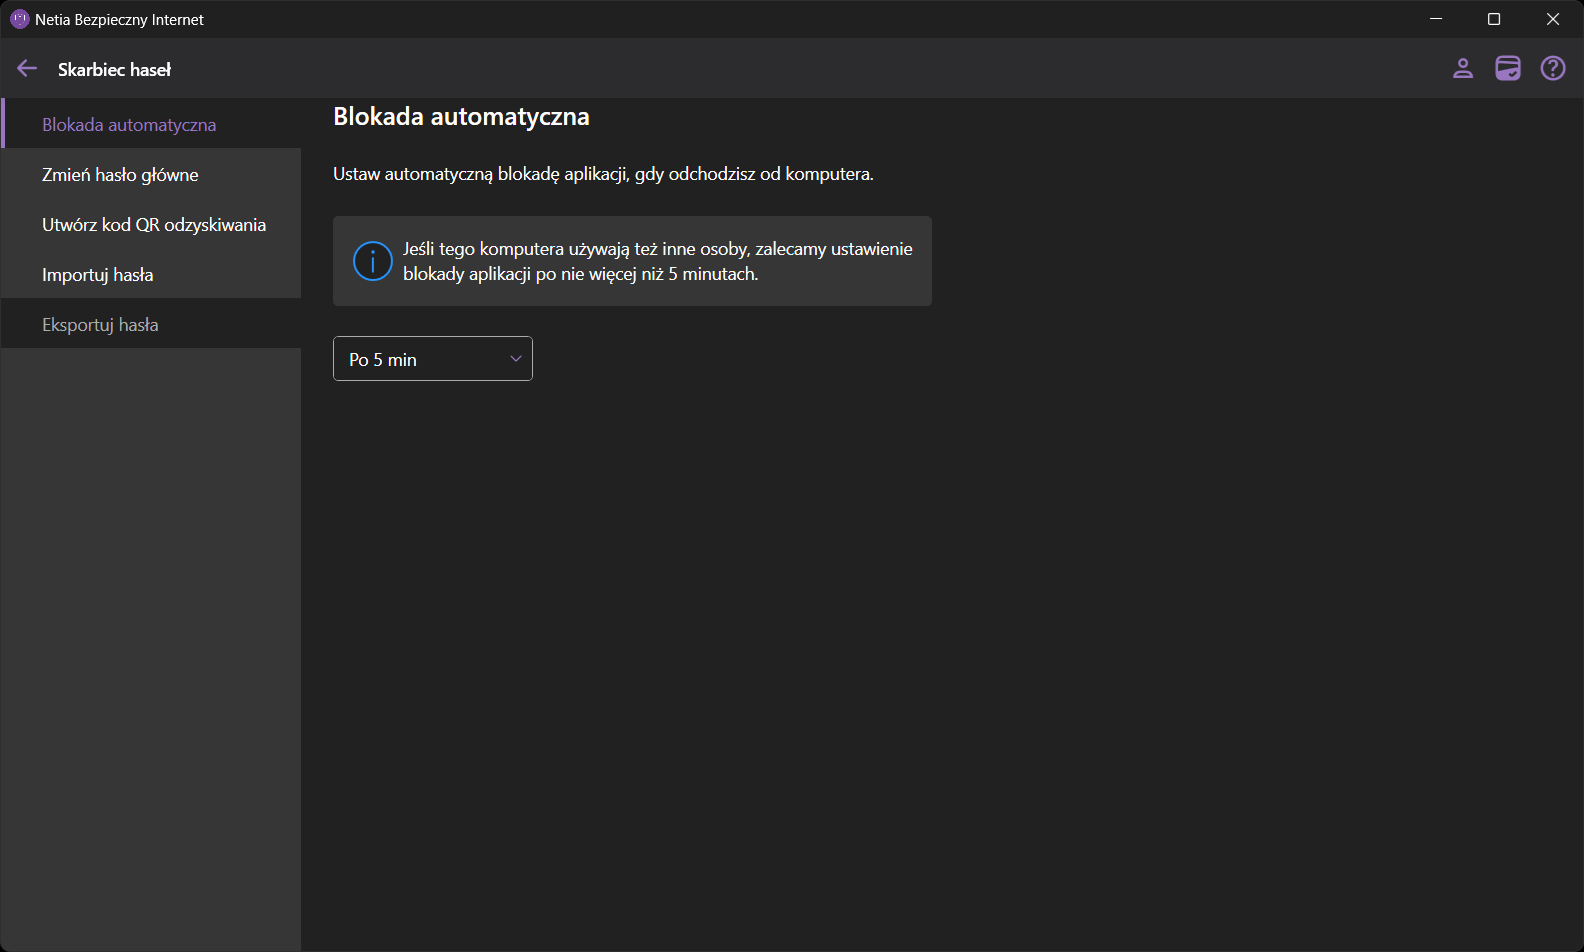Click the blue info icon in the banner
This screenshot has height=952, width=1584.
tap(373, 261)
